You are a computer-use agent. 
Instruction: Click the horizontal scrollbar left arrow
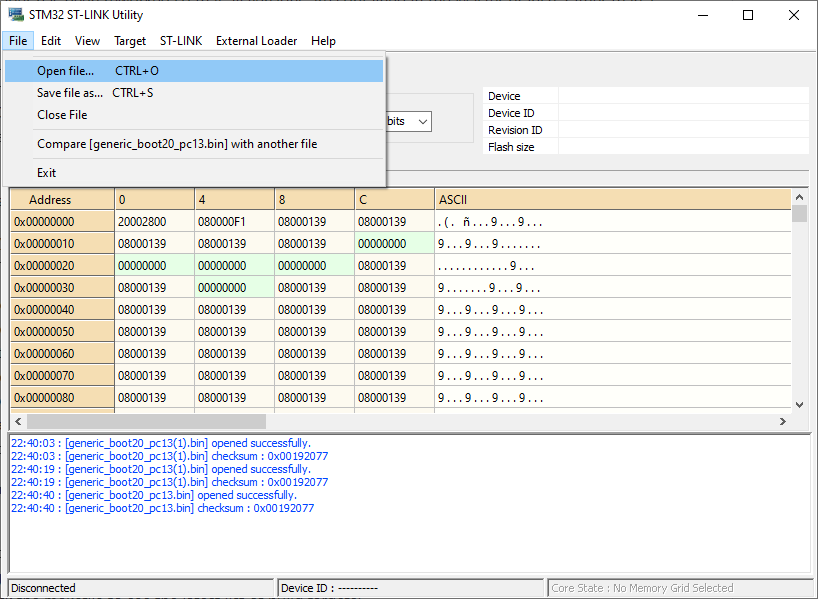pos(18,421)
